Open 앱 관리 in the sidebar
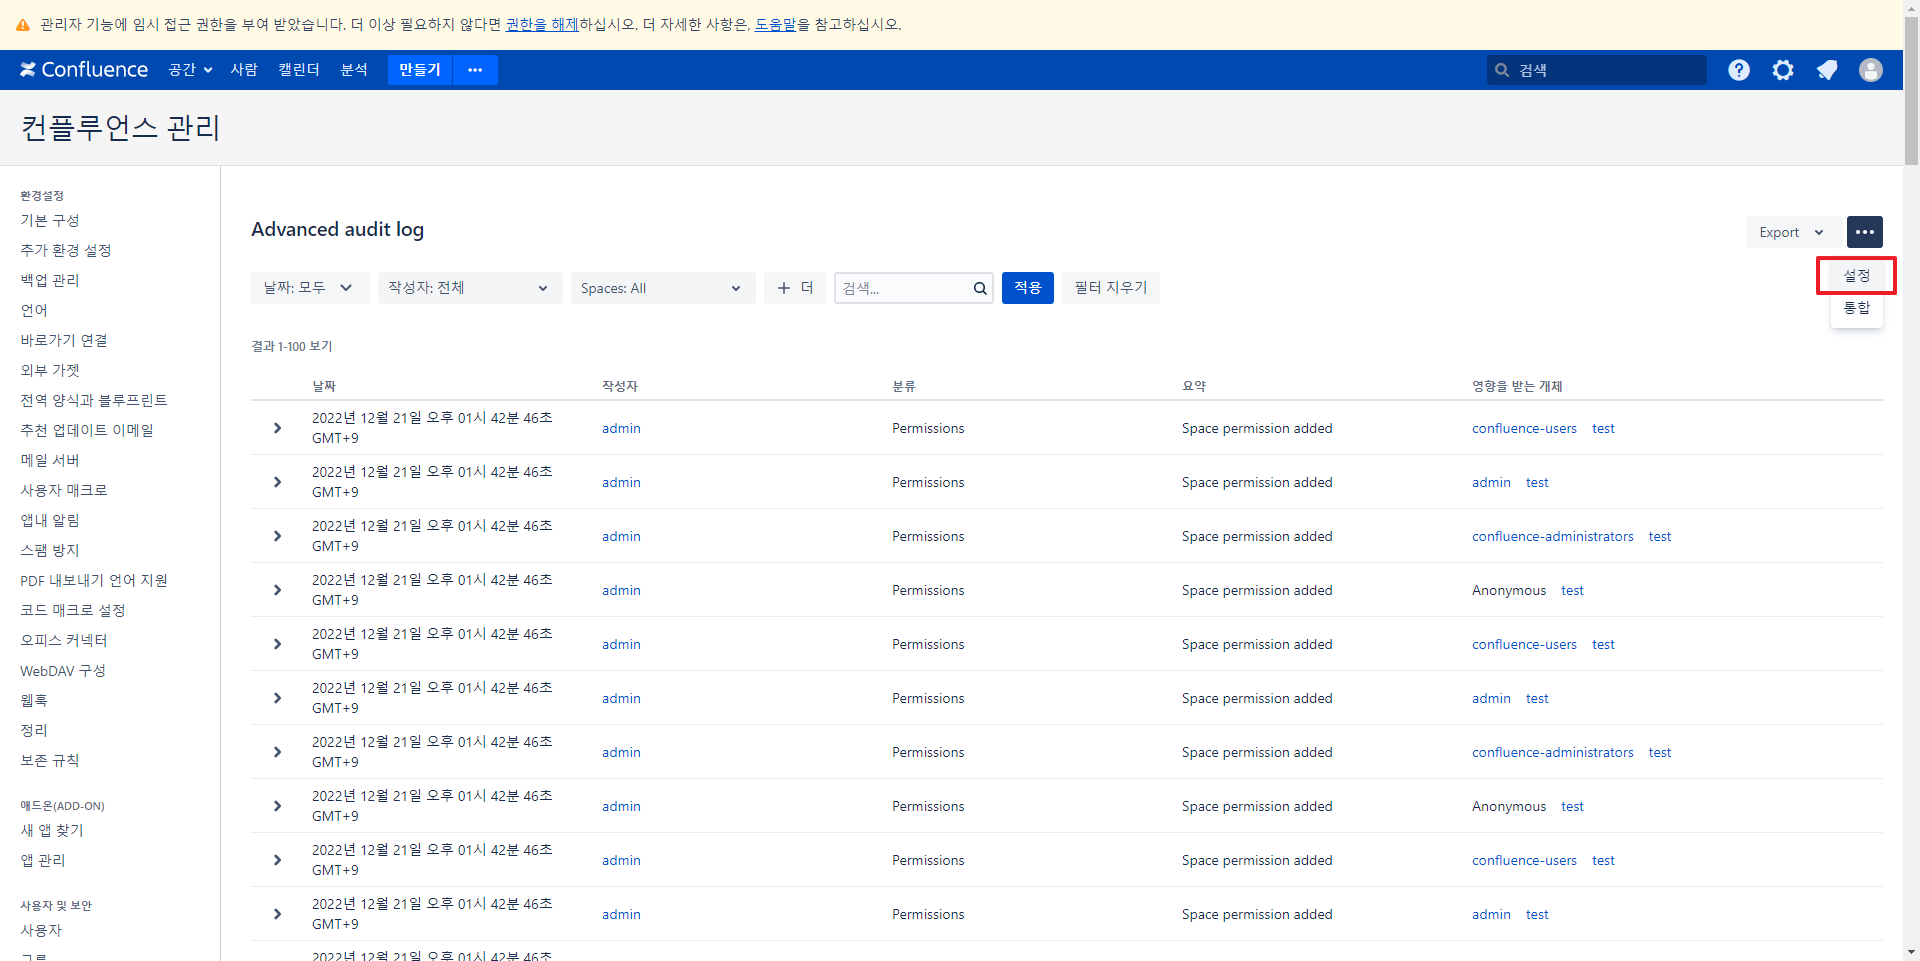This screenshot has height=961, width=1920. pyautogui.click(x=43, y=860)
